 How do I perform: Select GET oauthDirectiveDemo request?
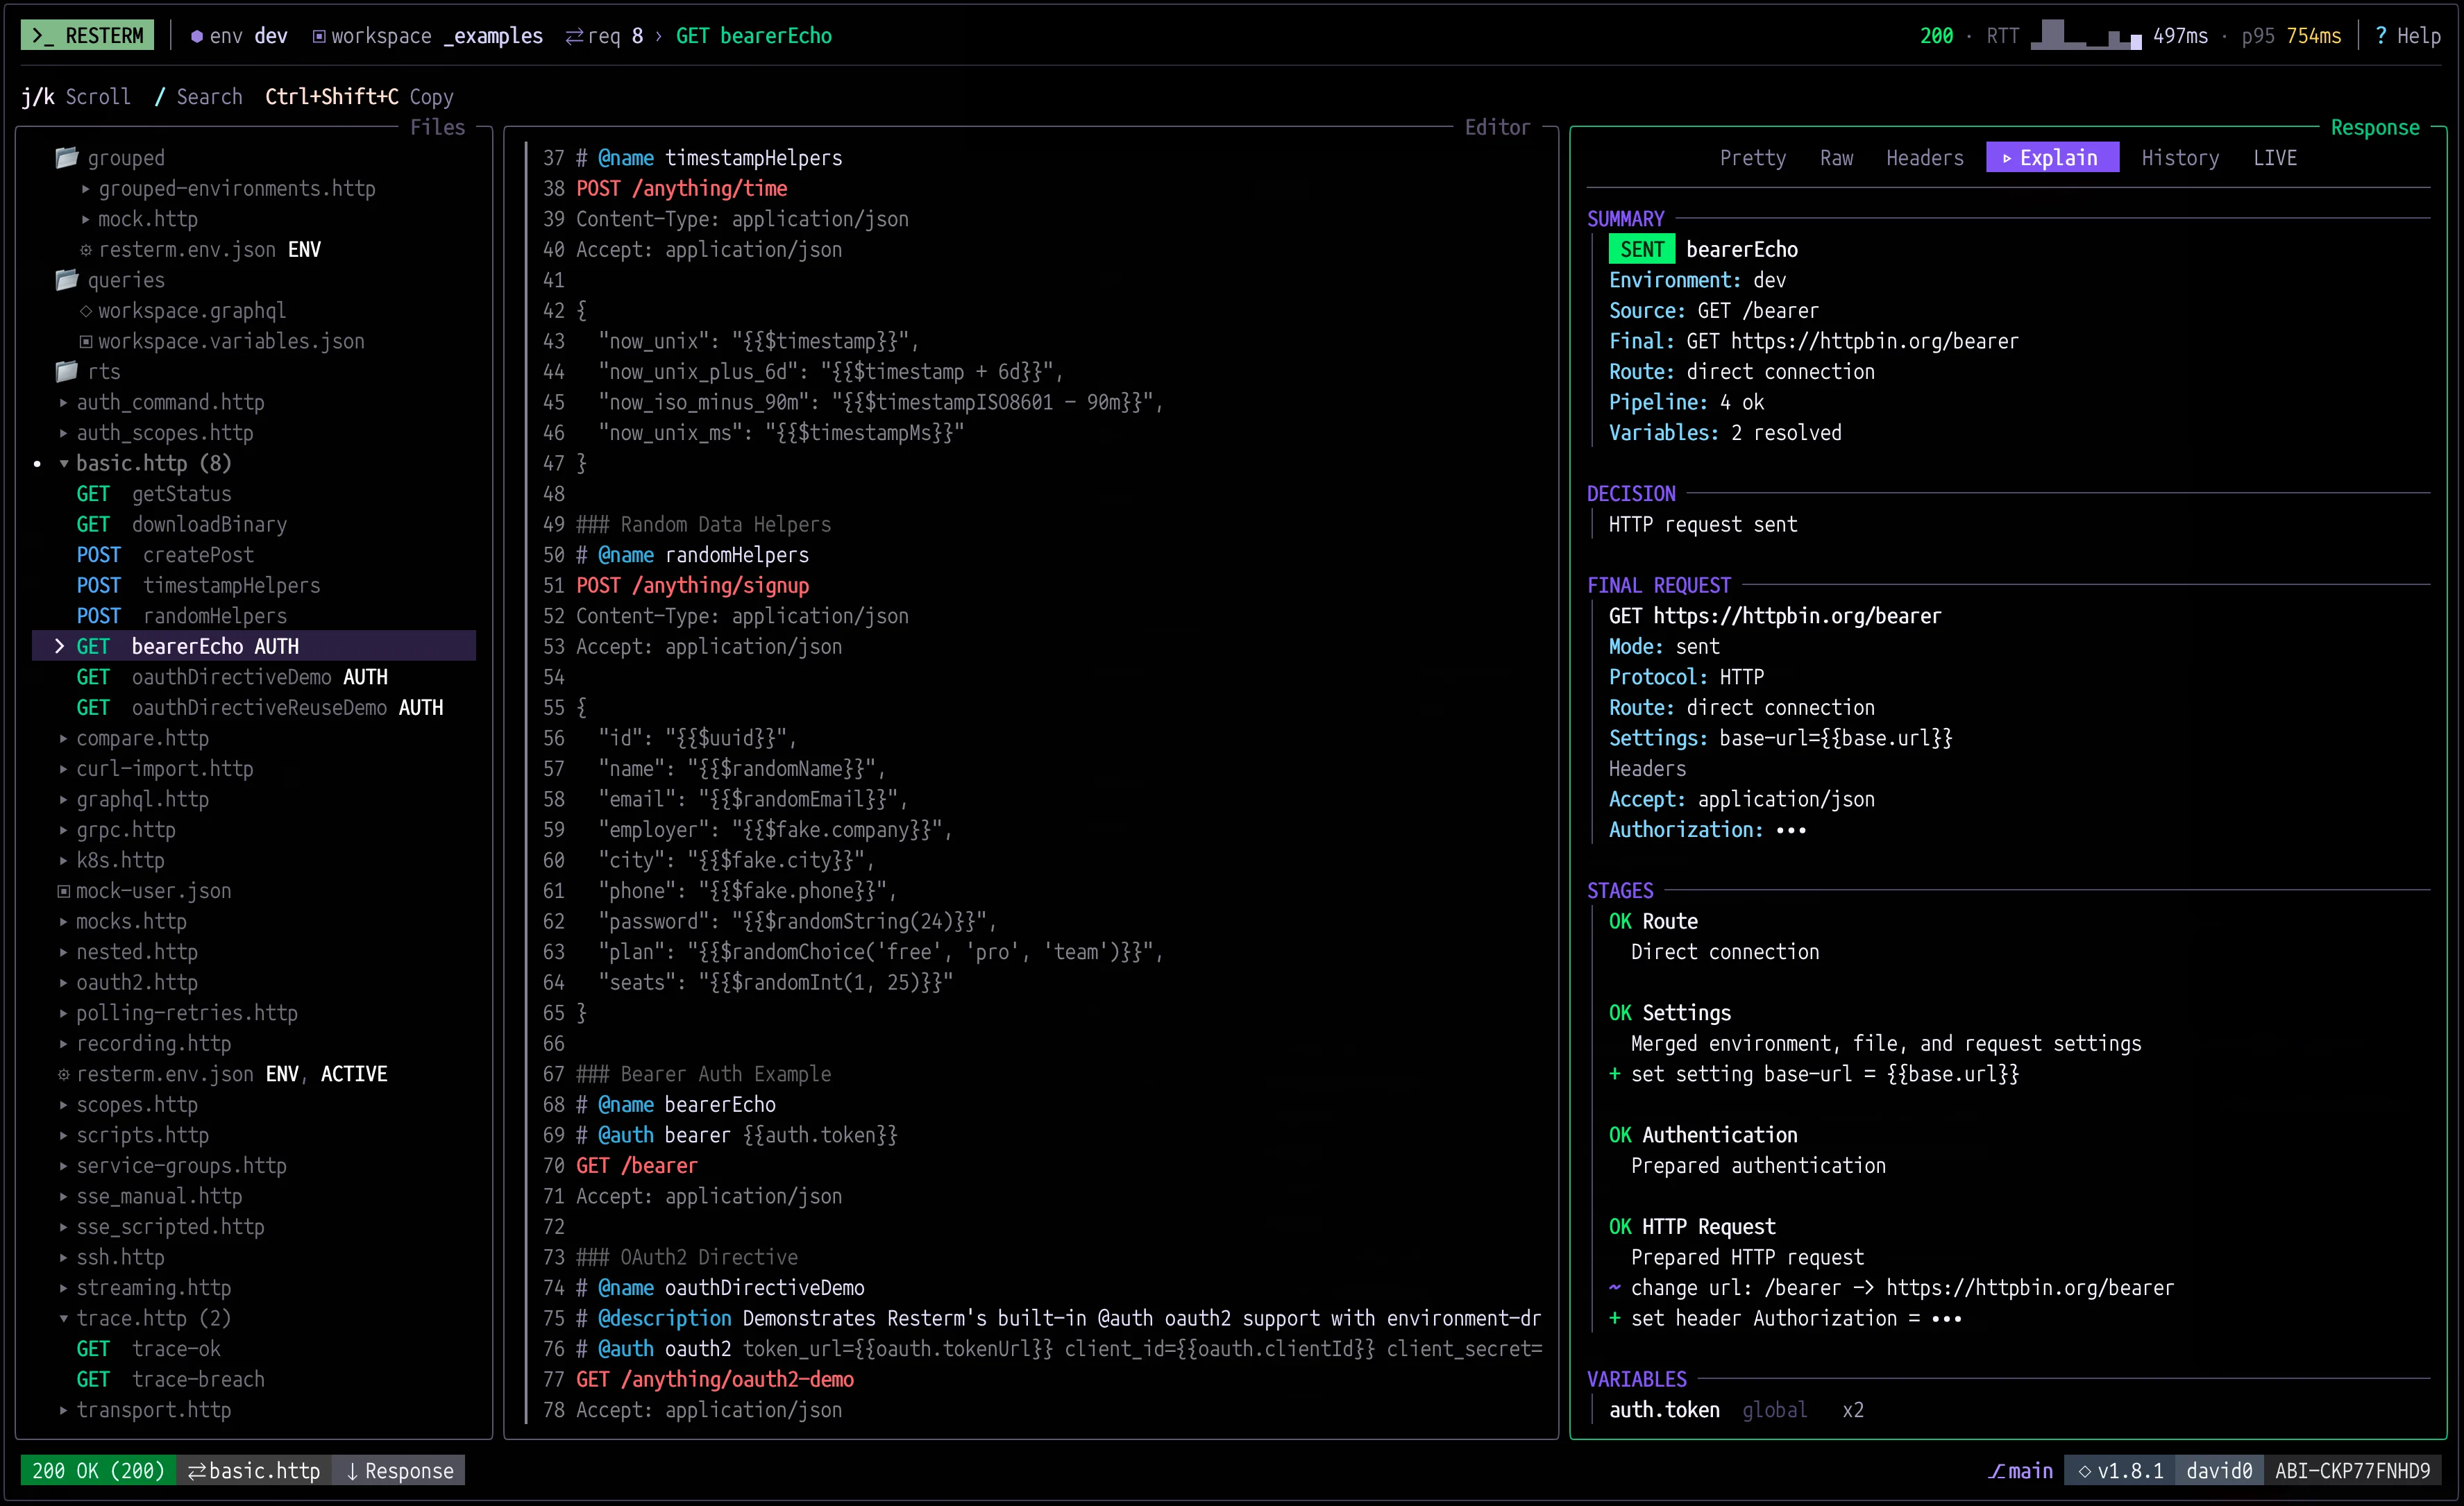point(232,677)
